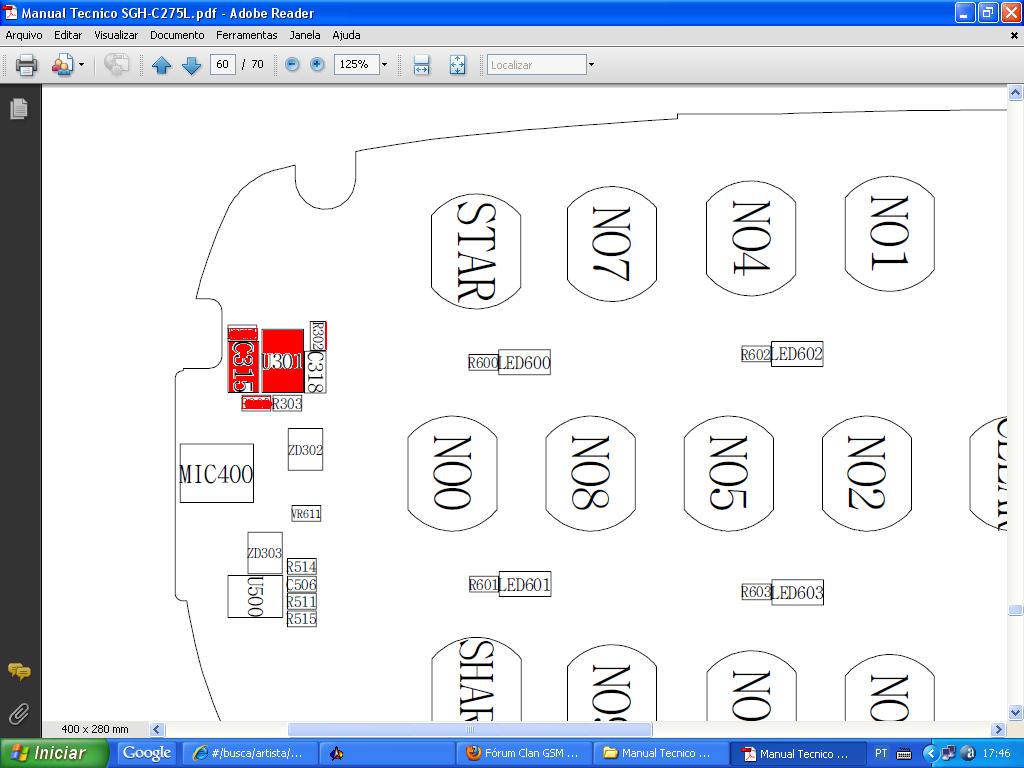Click the page number input field
1024x768 pixels.
(222, 64)
